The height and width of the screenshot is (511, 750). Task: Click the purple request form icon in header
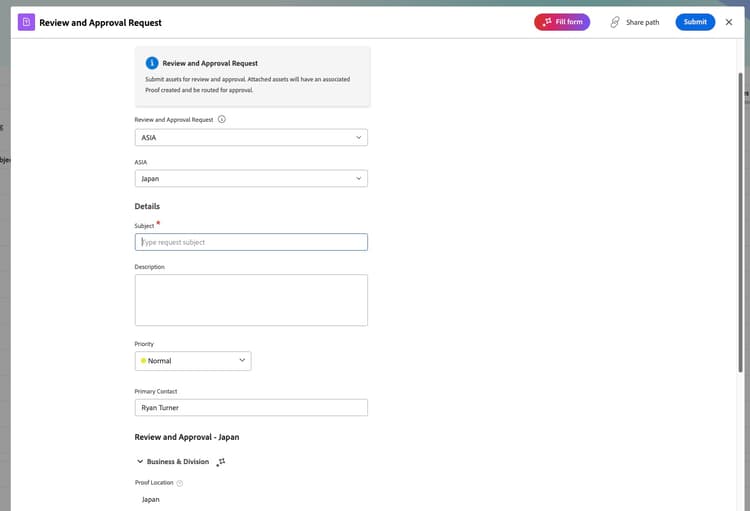[x=26, y=22]
